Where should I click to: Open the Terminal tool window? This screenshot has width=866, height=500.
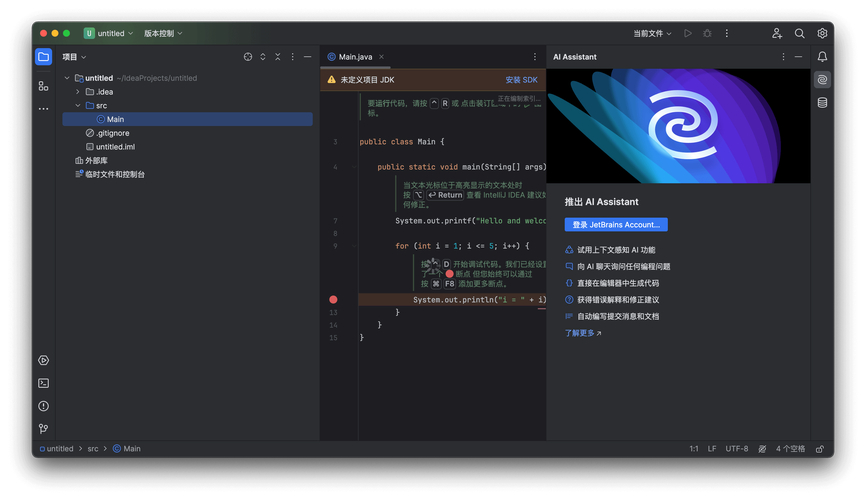44,383
